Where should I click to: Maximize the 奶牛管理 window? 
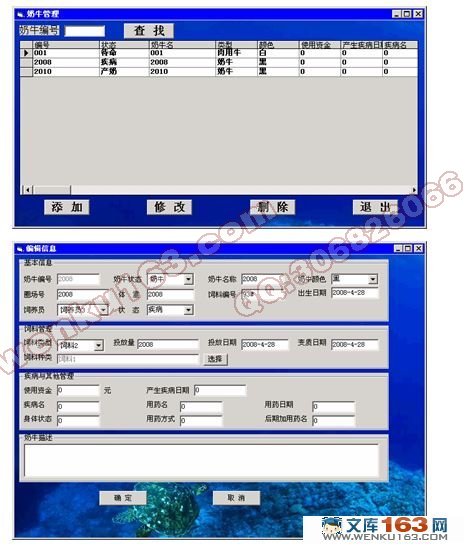408,14
